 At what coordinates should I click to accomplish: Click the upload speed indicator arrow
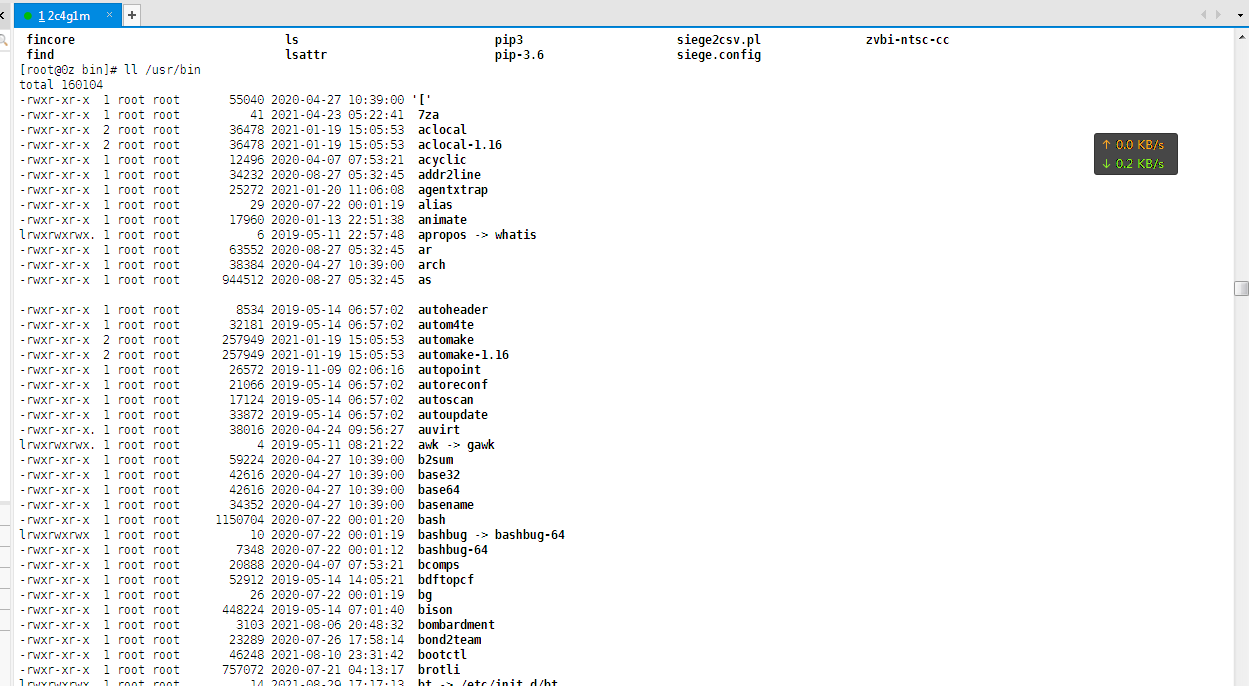(x=1108, y=144)
